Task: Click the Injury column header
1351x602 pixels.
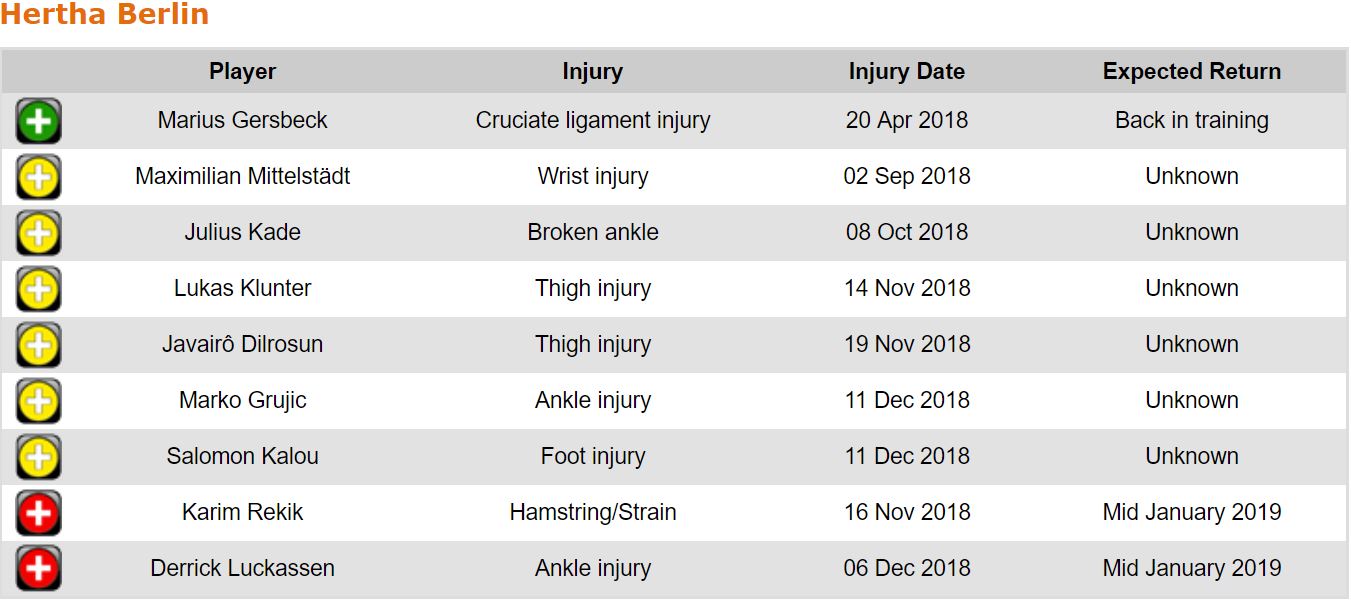Action: point(592,72)
